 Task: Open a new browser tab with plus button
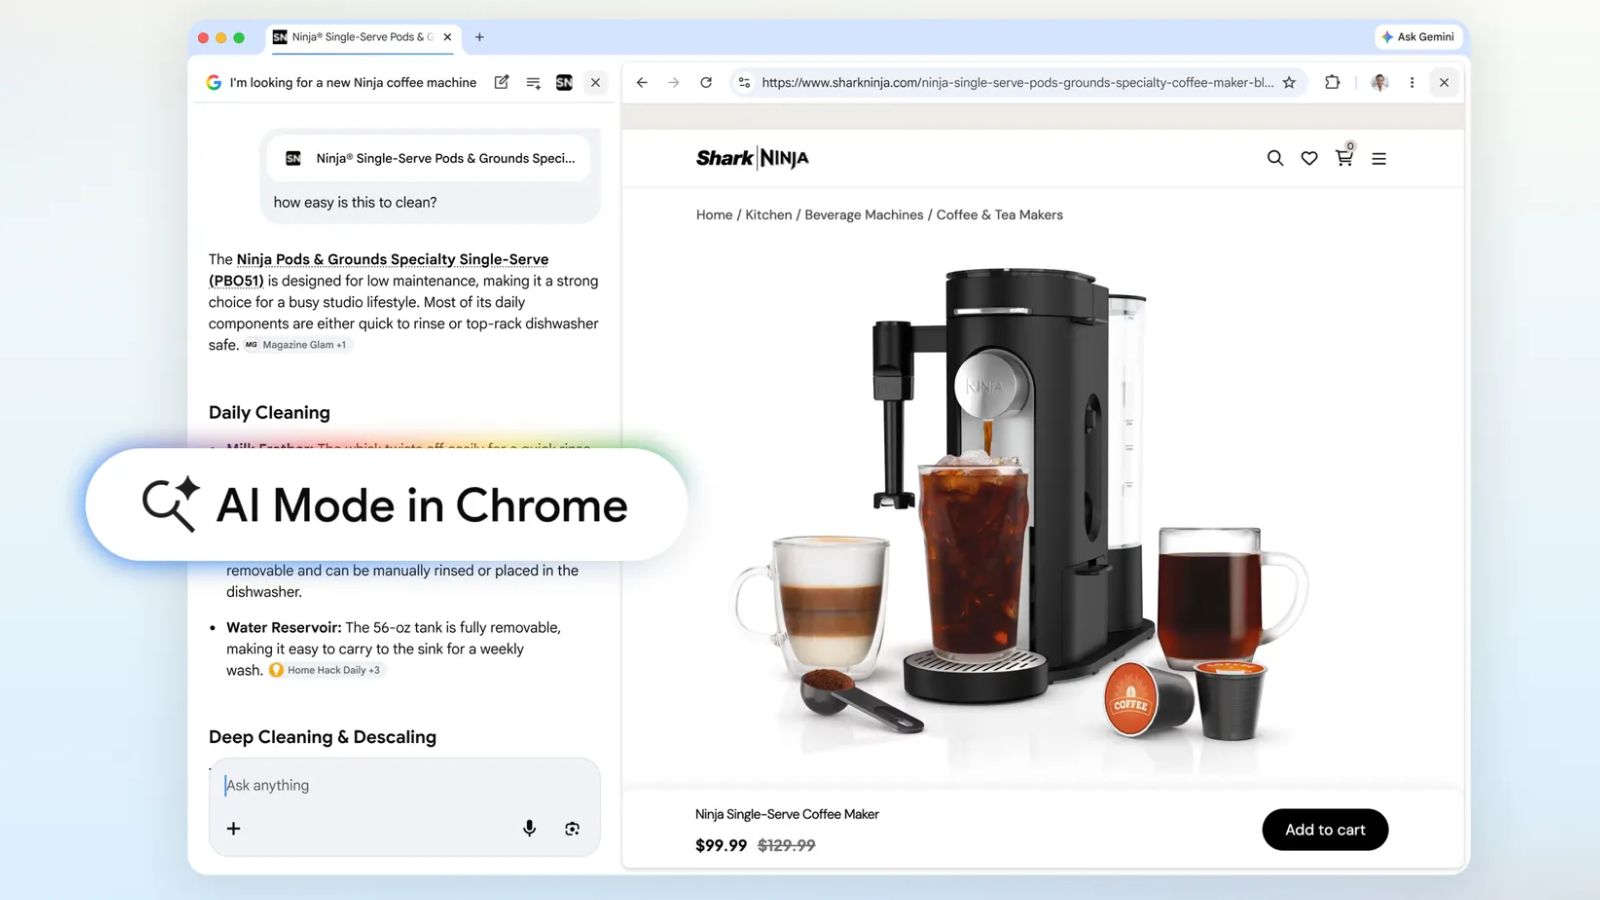tap(479, 37)
